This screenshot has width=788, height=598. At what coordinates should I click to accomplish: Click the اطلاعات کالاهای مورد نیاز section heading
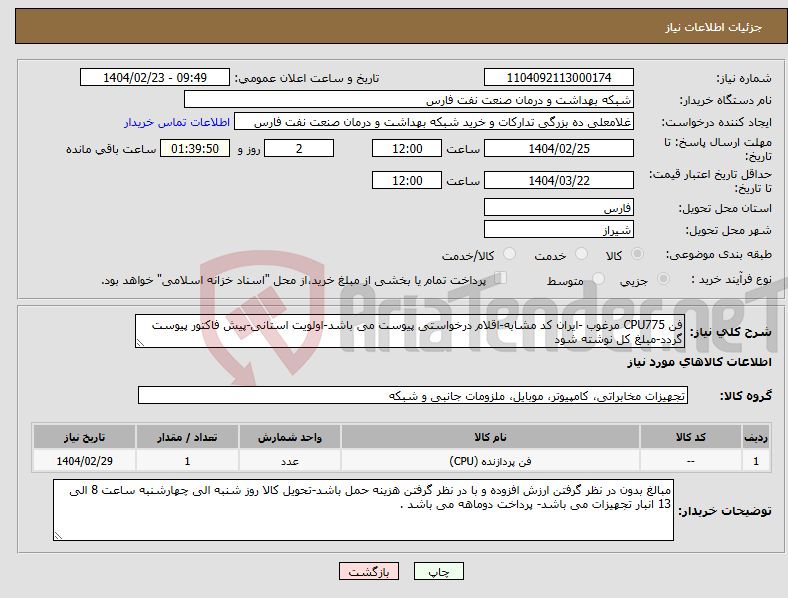pyautogui.click(x=699, y=362)
